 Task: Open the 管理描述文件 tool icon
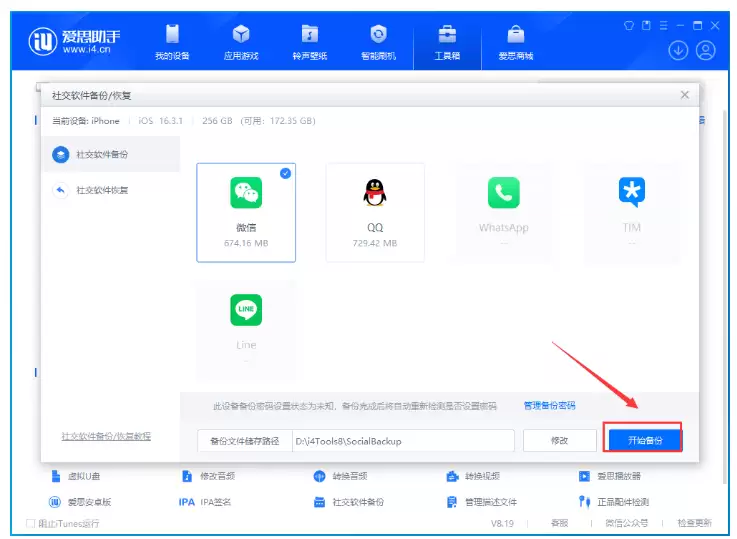452,502
